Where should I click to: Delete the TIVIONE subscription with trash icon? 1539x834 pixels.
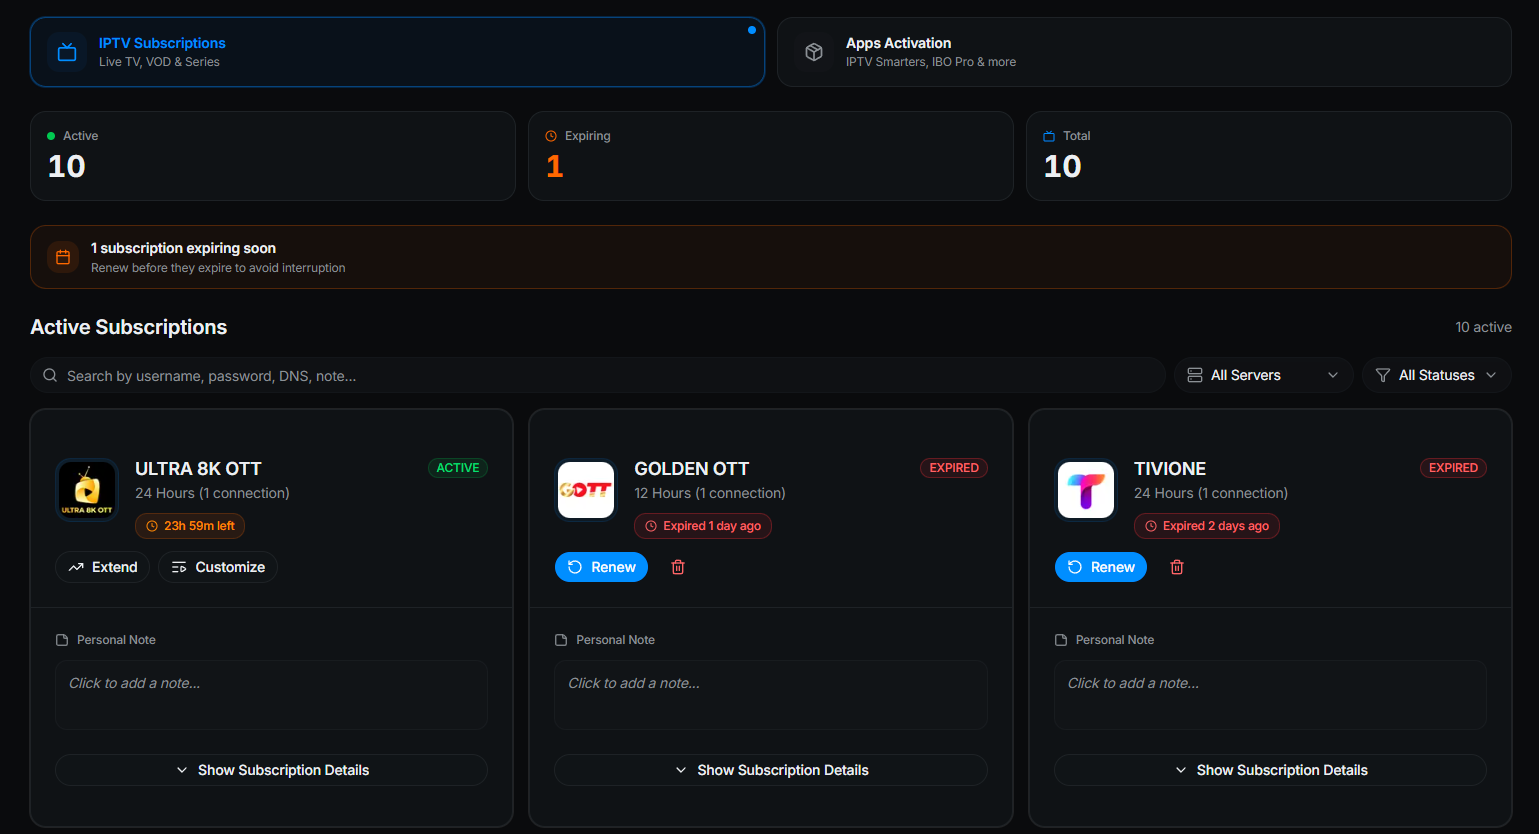(1177, 567)
